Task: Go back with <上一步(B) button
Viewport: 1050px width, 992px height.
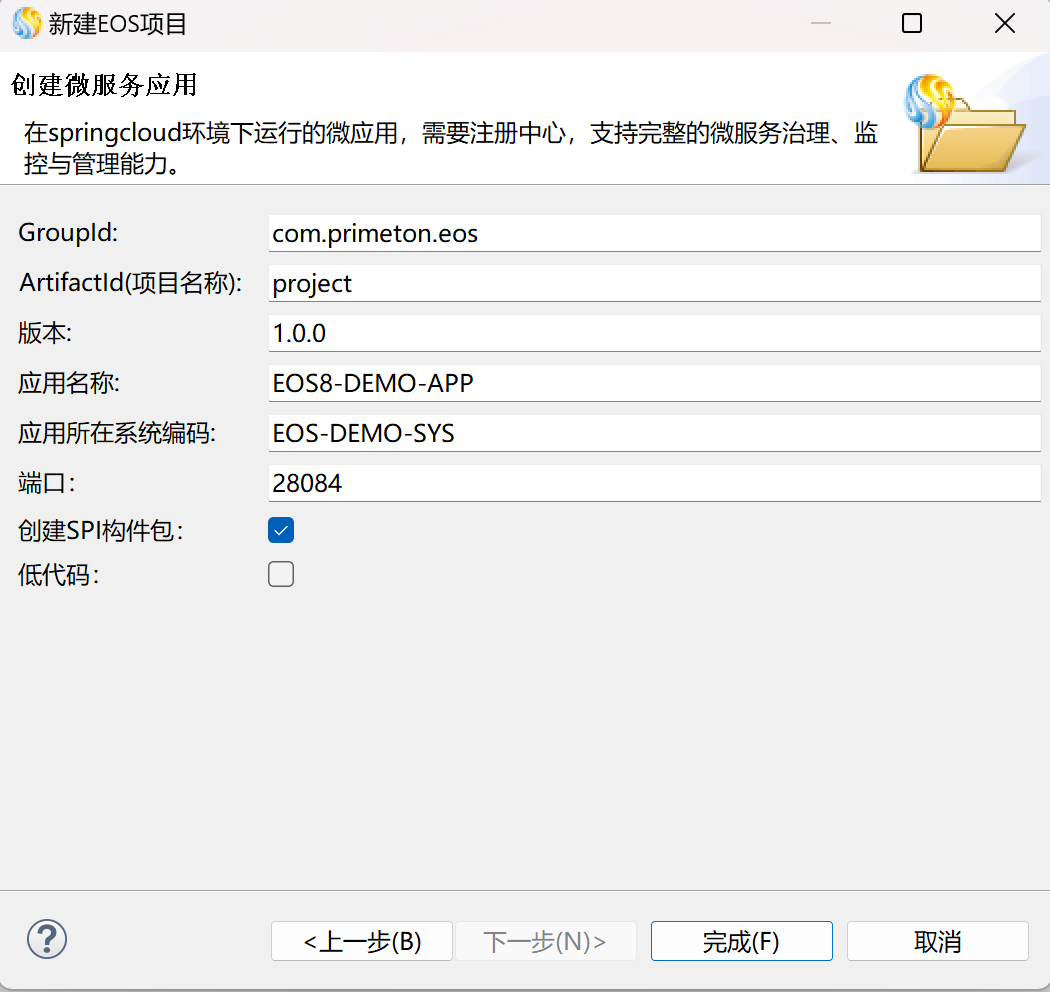Action: pyautogui.click(x=362, y=941)
